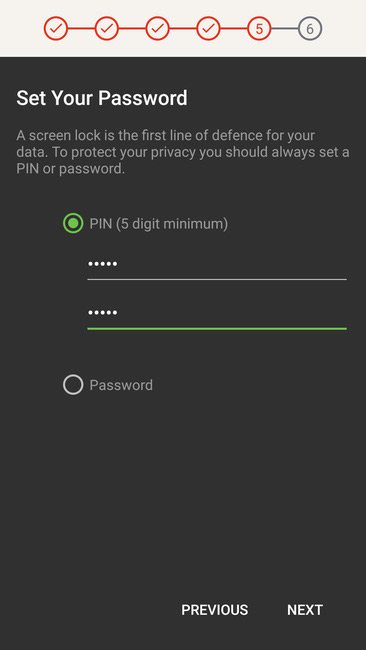Screen dimensions: 366x650
Task: Click the 'Password' option label
Action: (121, 385)
